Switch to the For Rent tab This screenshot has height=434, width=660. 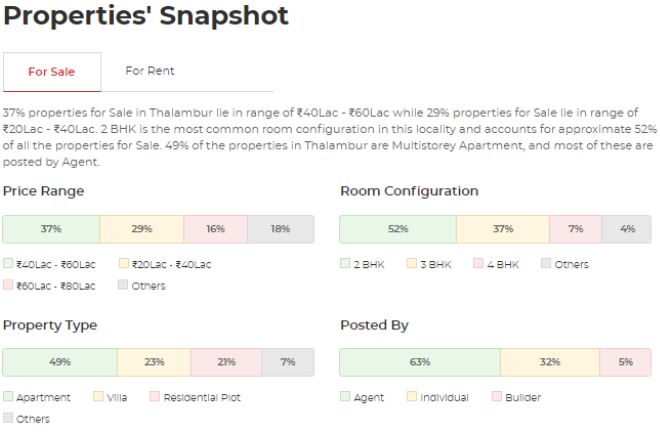(x=149, y=71)
